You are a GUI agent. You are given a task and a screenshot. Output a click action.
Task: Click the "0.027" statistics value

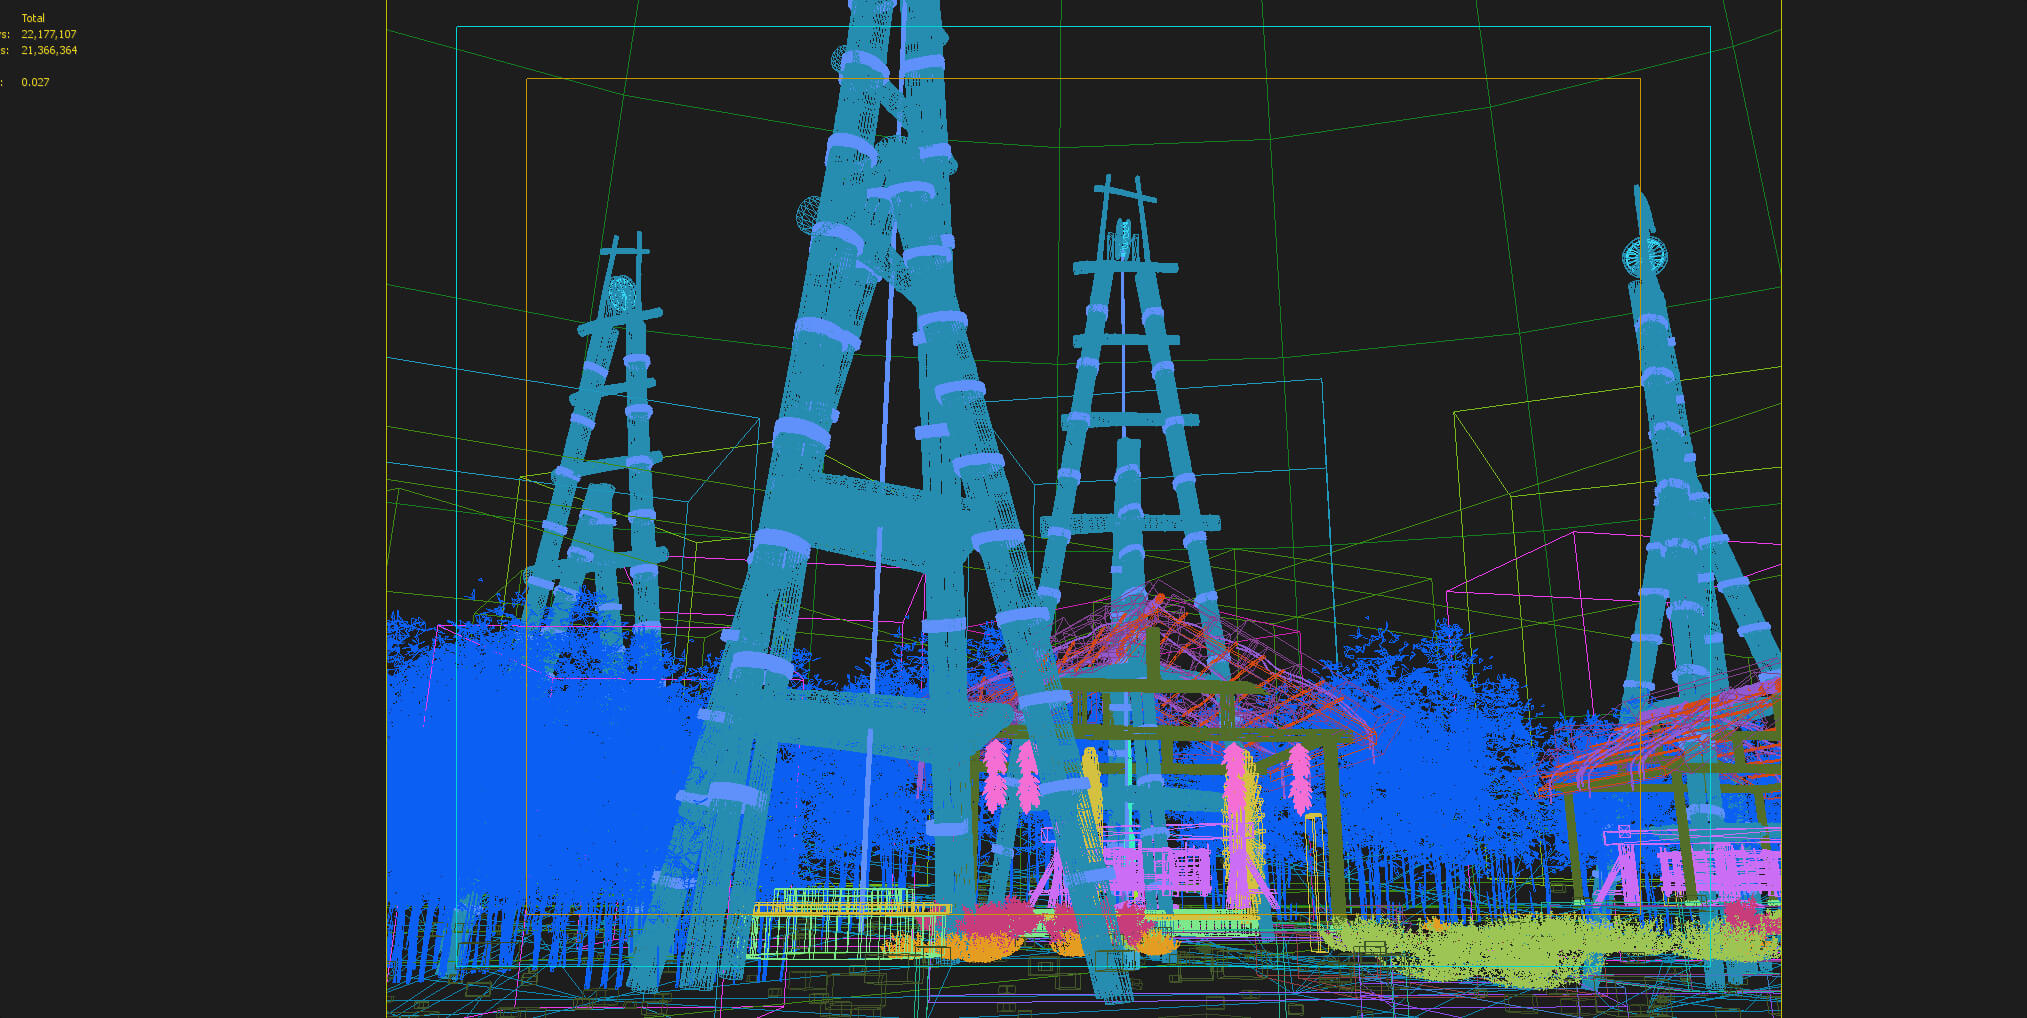click(35, 82)
